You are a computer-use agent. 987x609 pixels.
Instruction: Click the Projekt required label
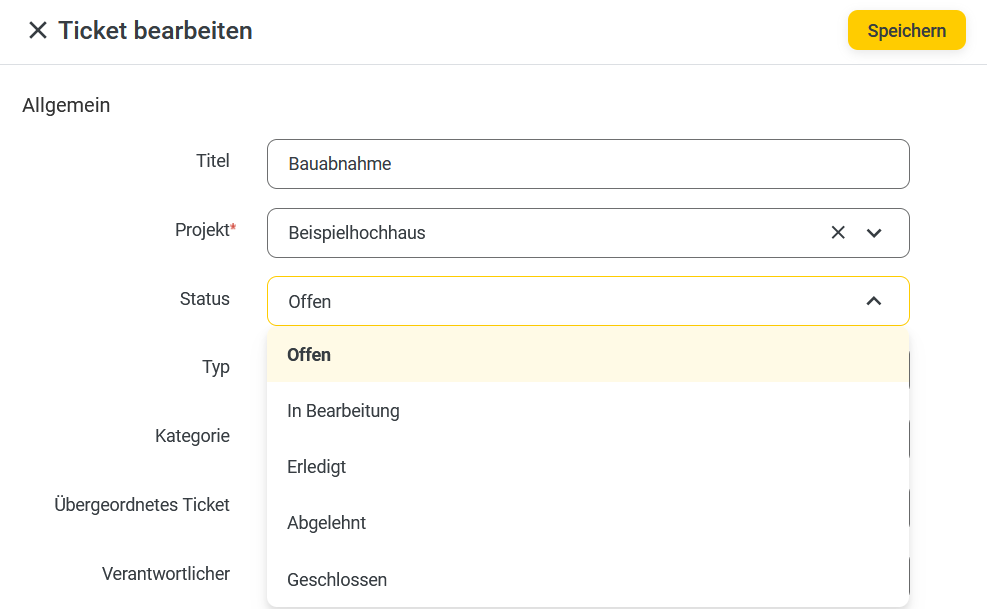[205, 230]
